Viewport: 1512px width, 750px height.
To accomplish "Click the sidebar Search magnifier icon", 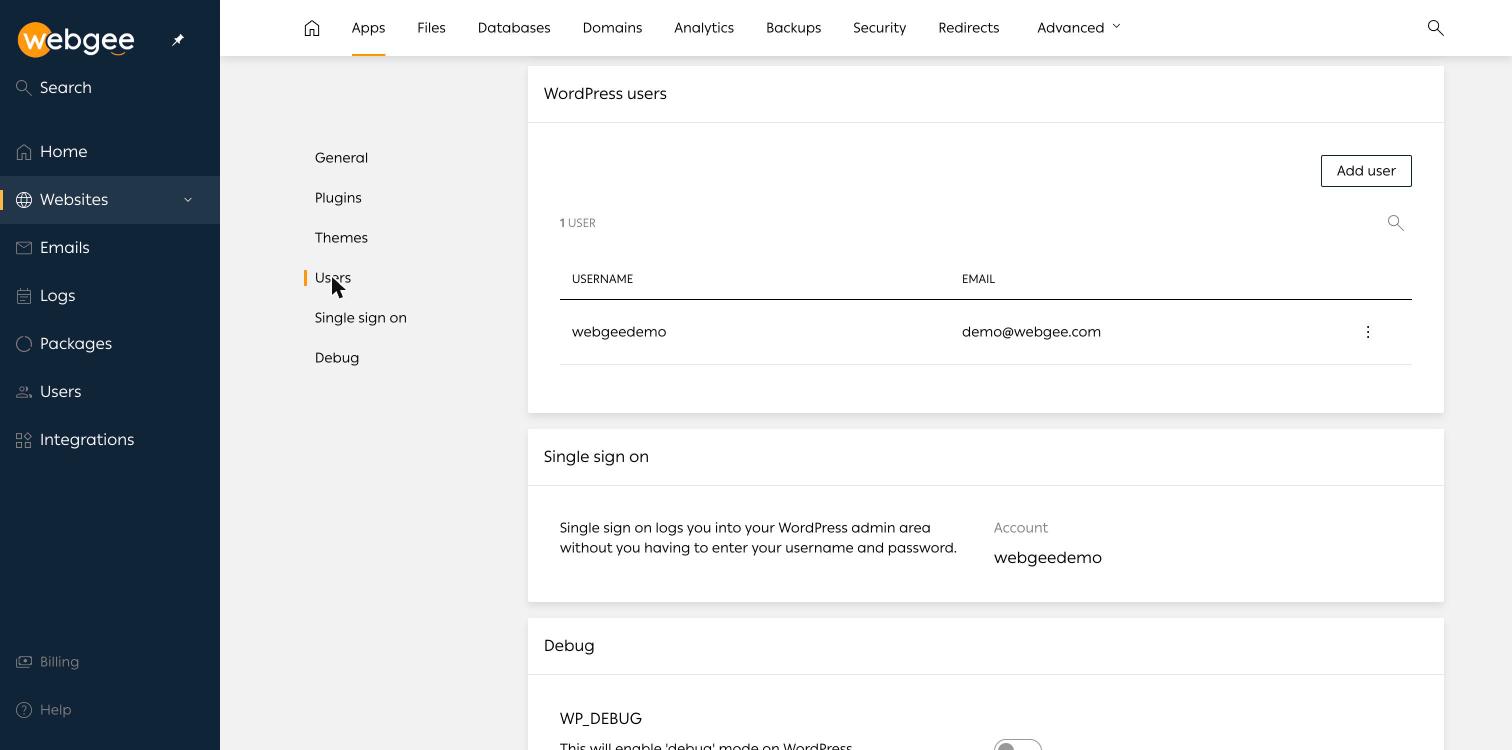I will [24, 88].
